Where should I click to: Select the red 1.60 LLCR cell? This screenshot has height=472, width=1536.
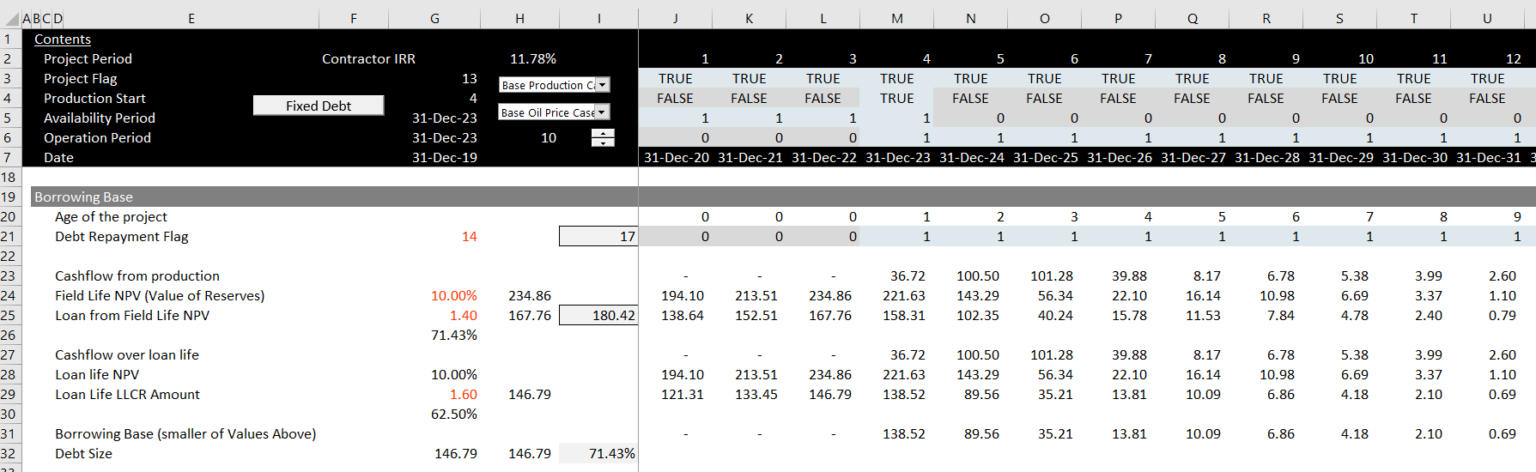point(462,394)
